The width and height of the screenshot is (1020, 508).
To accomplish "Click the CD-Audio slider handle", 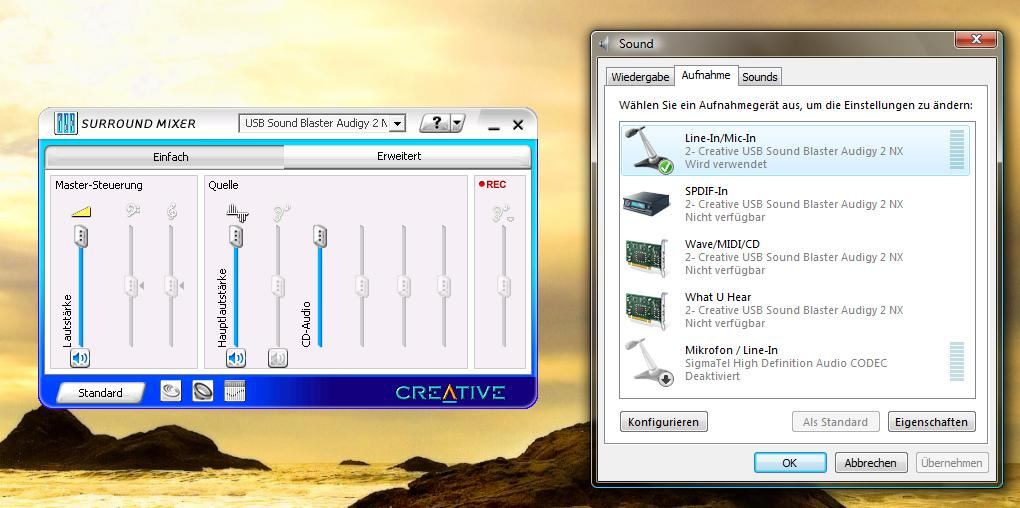I will pyautogui.click(x=319, y=235).
